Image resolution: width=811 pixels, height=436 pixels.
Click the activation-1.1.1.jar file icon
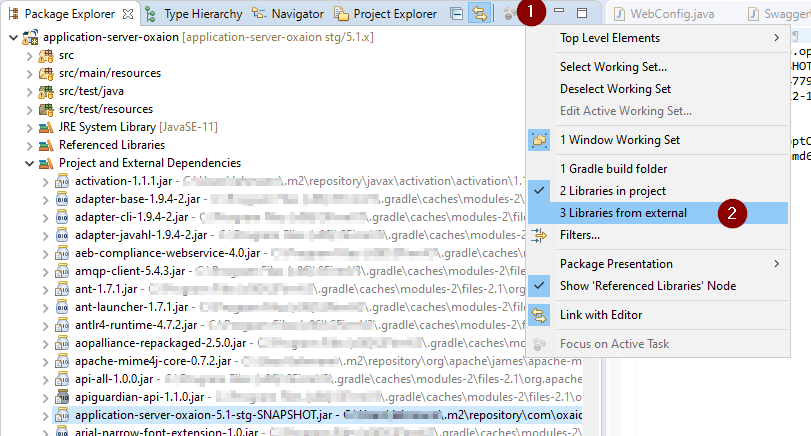(x=62, y=181)
